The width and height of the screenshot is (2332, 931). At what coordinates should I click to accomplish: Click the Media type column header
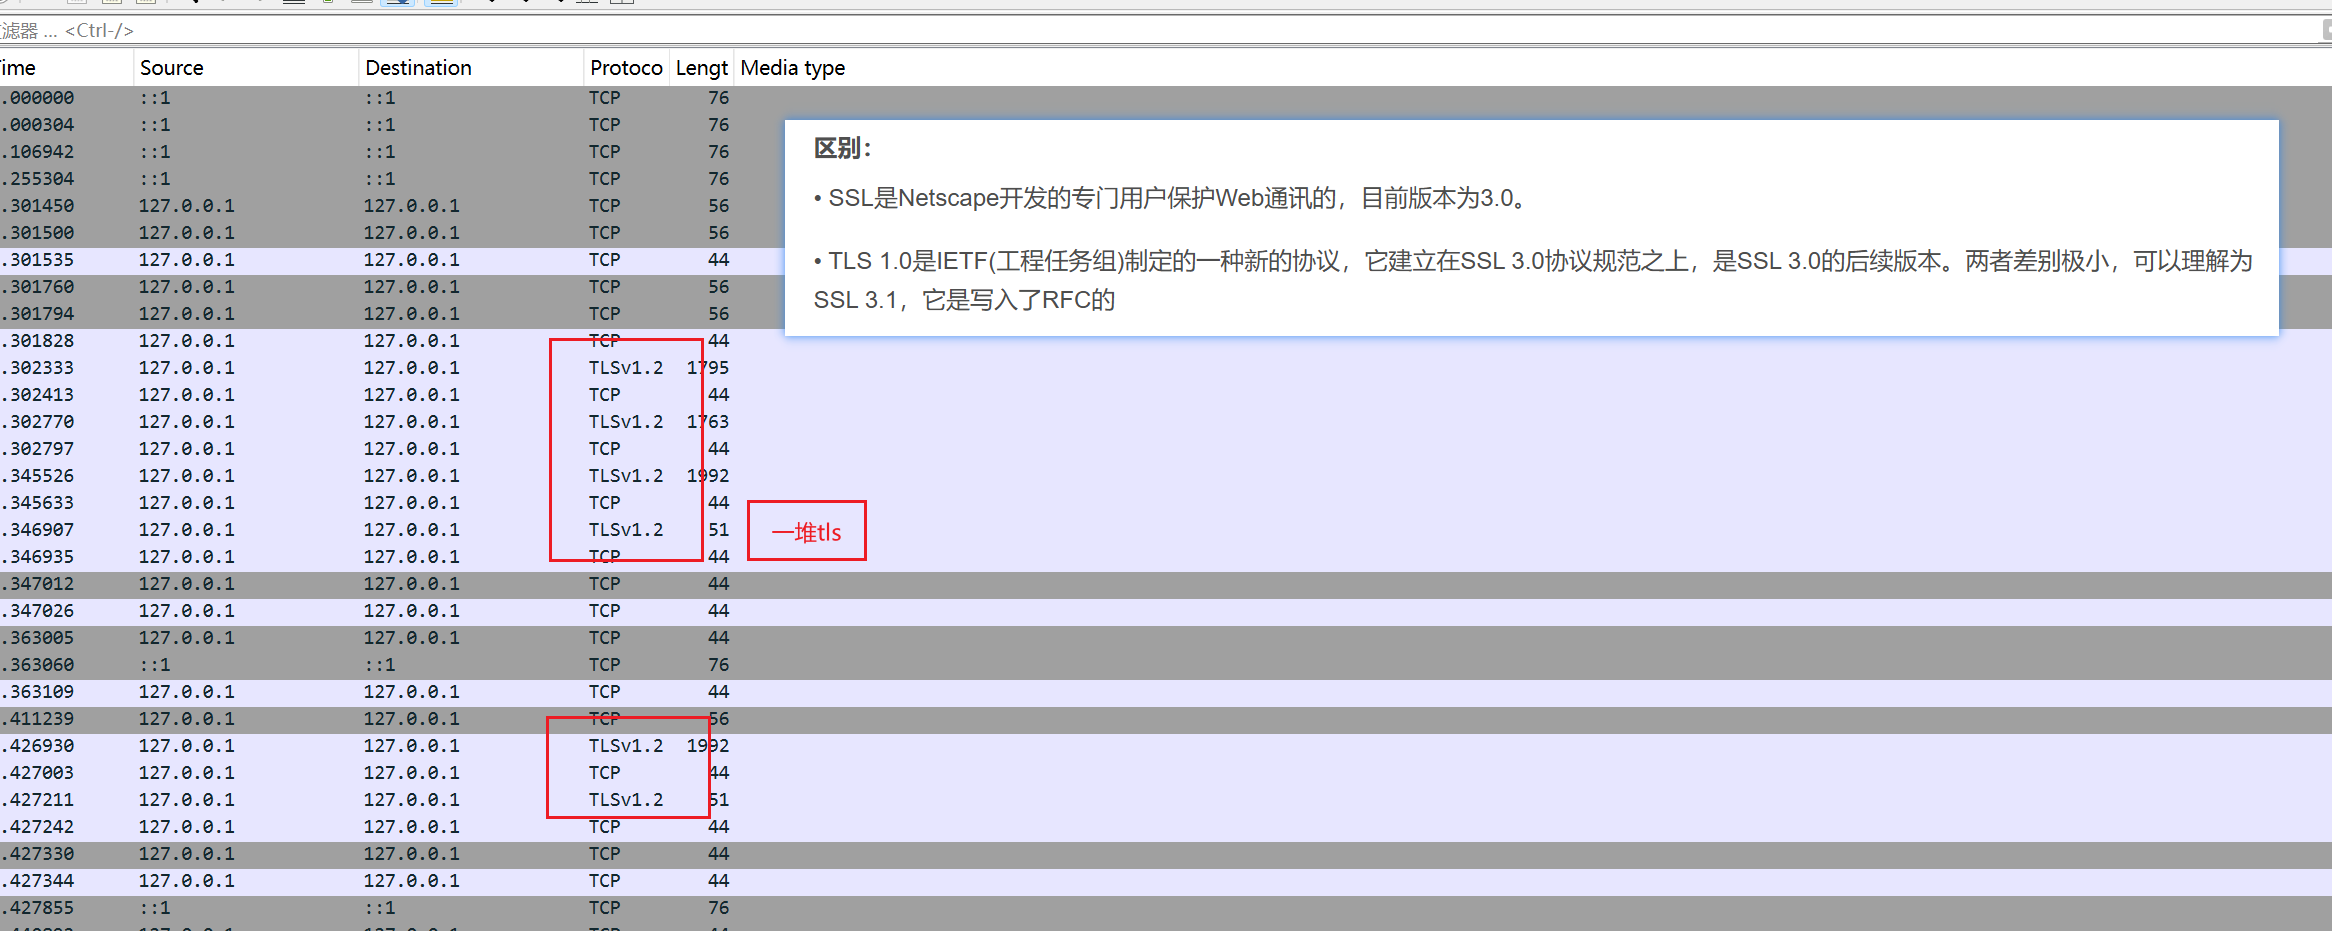tap(792, 68)
